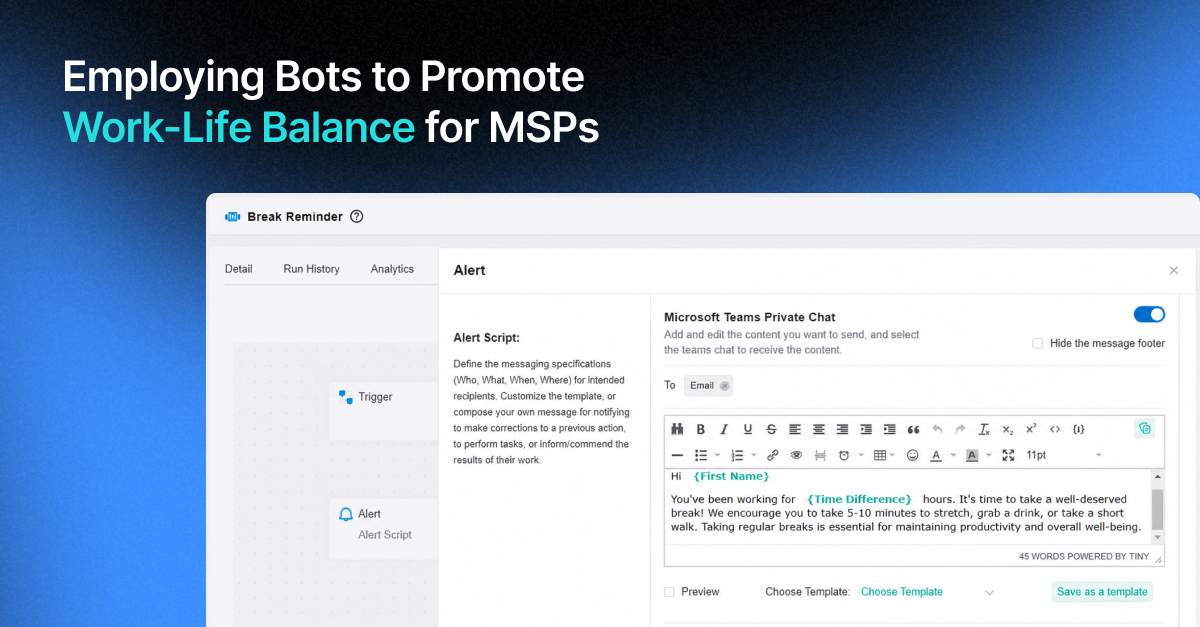Screen dimensions: 1200x627
Task: Insert a hyperlink
Action: [x=772, y=455]
